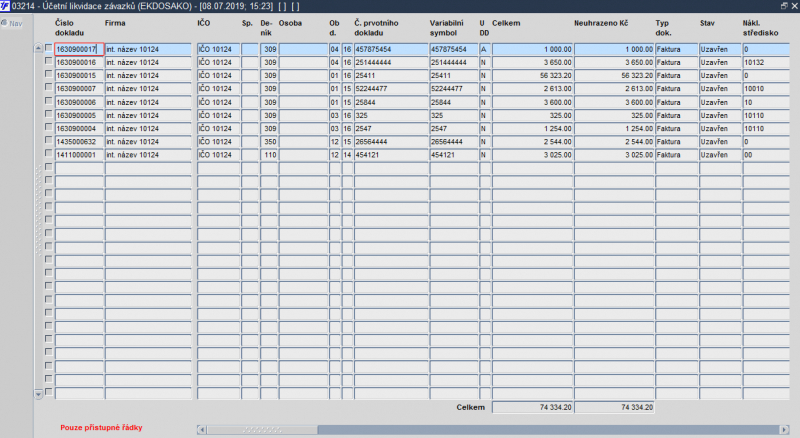The width and height of the screenshot is (800, 438).
Task: Click Neuhrazeno amount 3 025.00 cell
Action: tap(614, 155)
